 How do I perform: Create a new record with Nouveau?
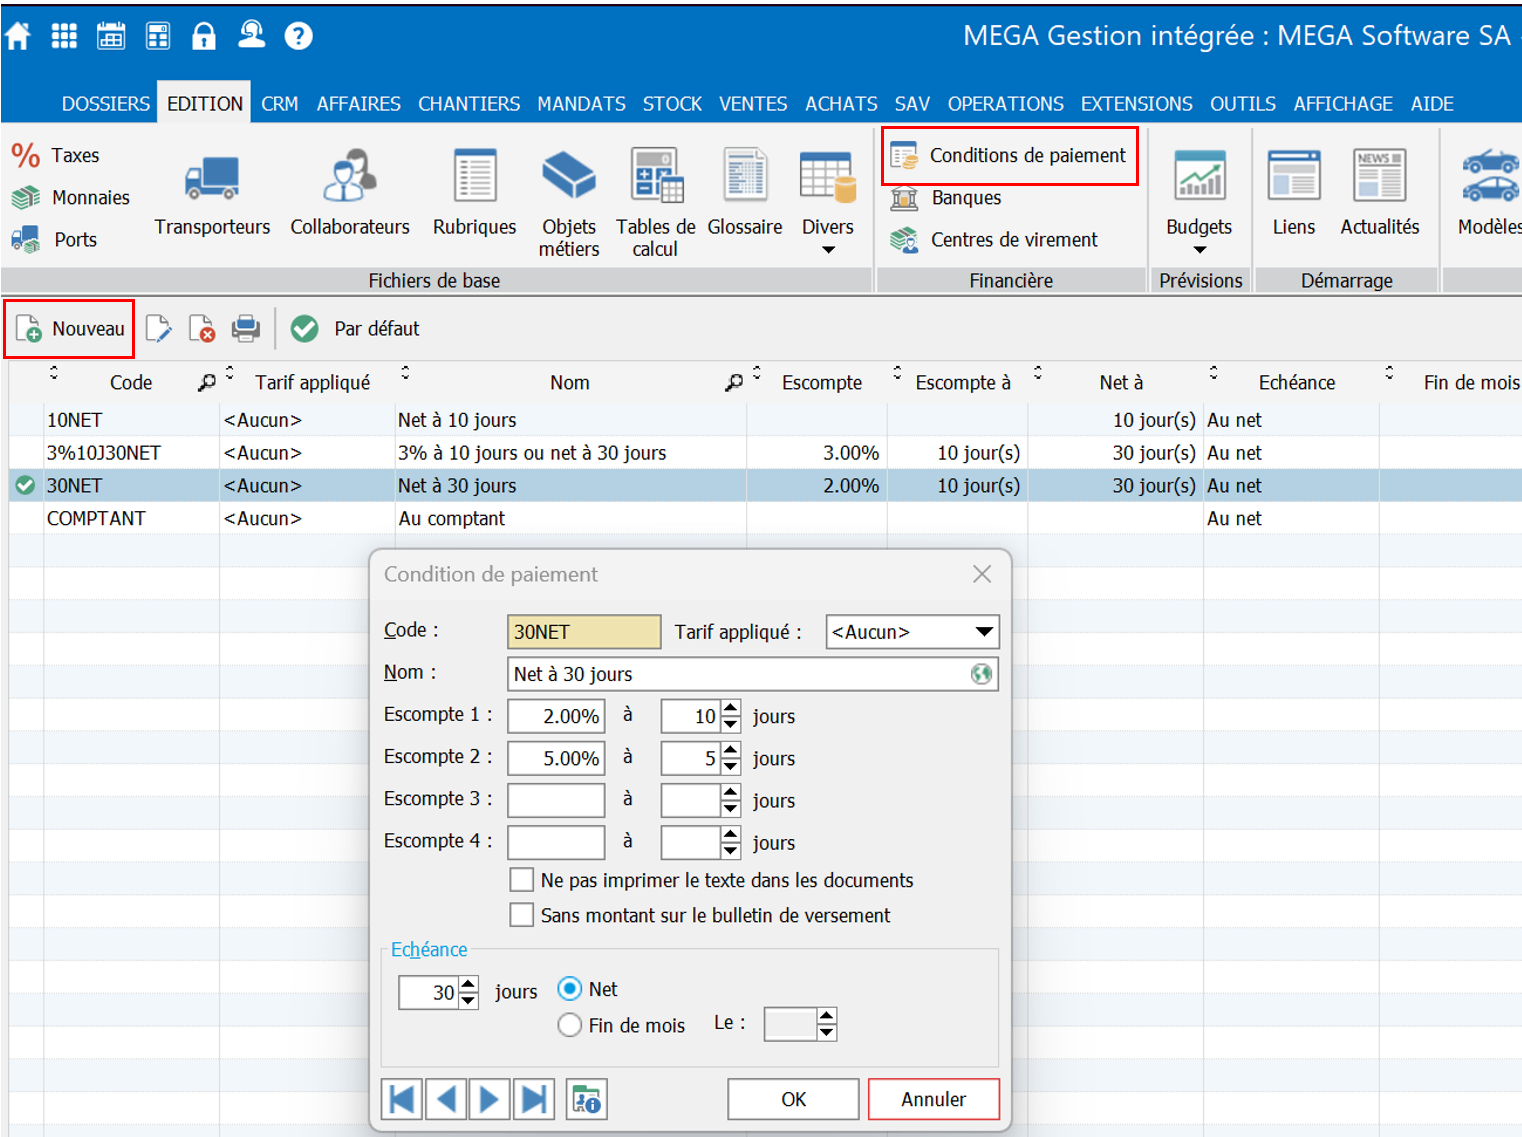[70, 328]
